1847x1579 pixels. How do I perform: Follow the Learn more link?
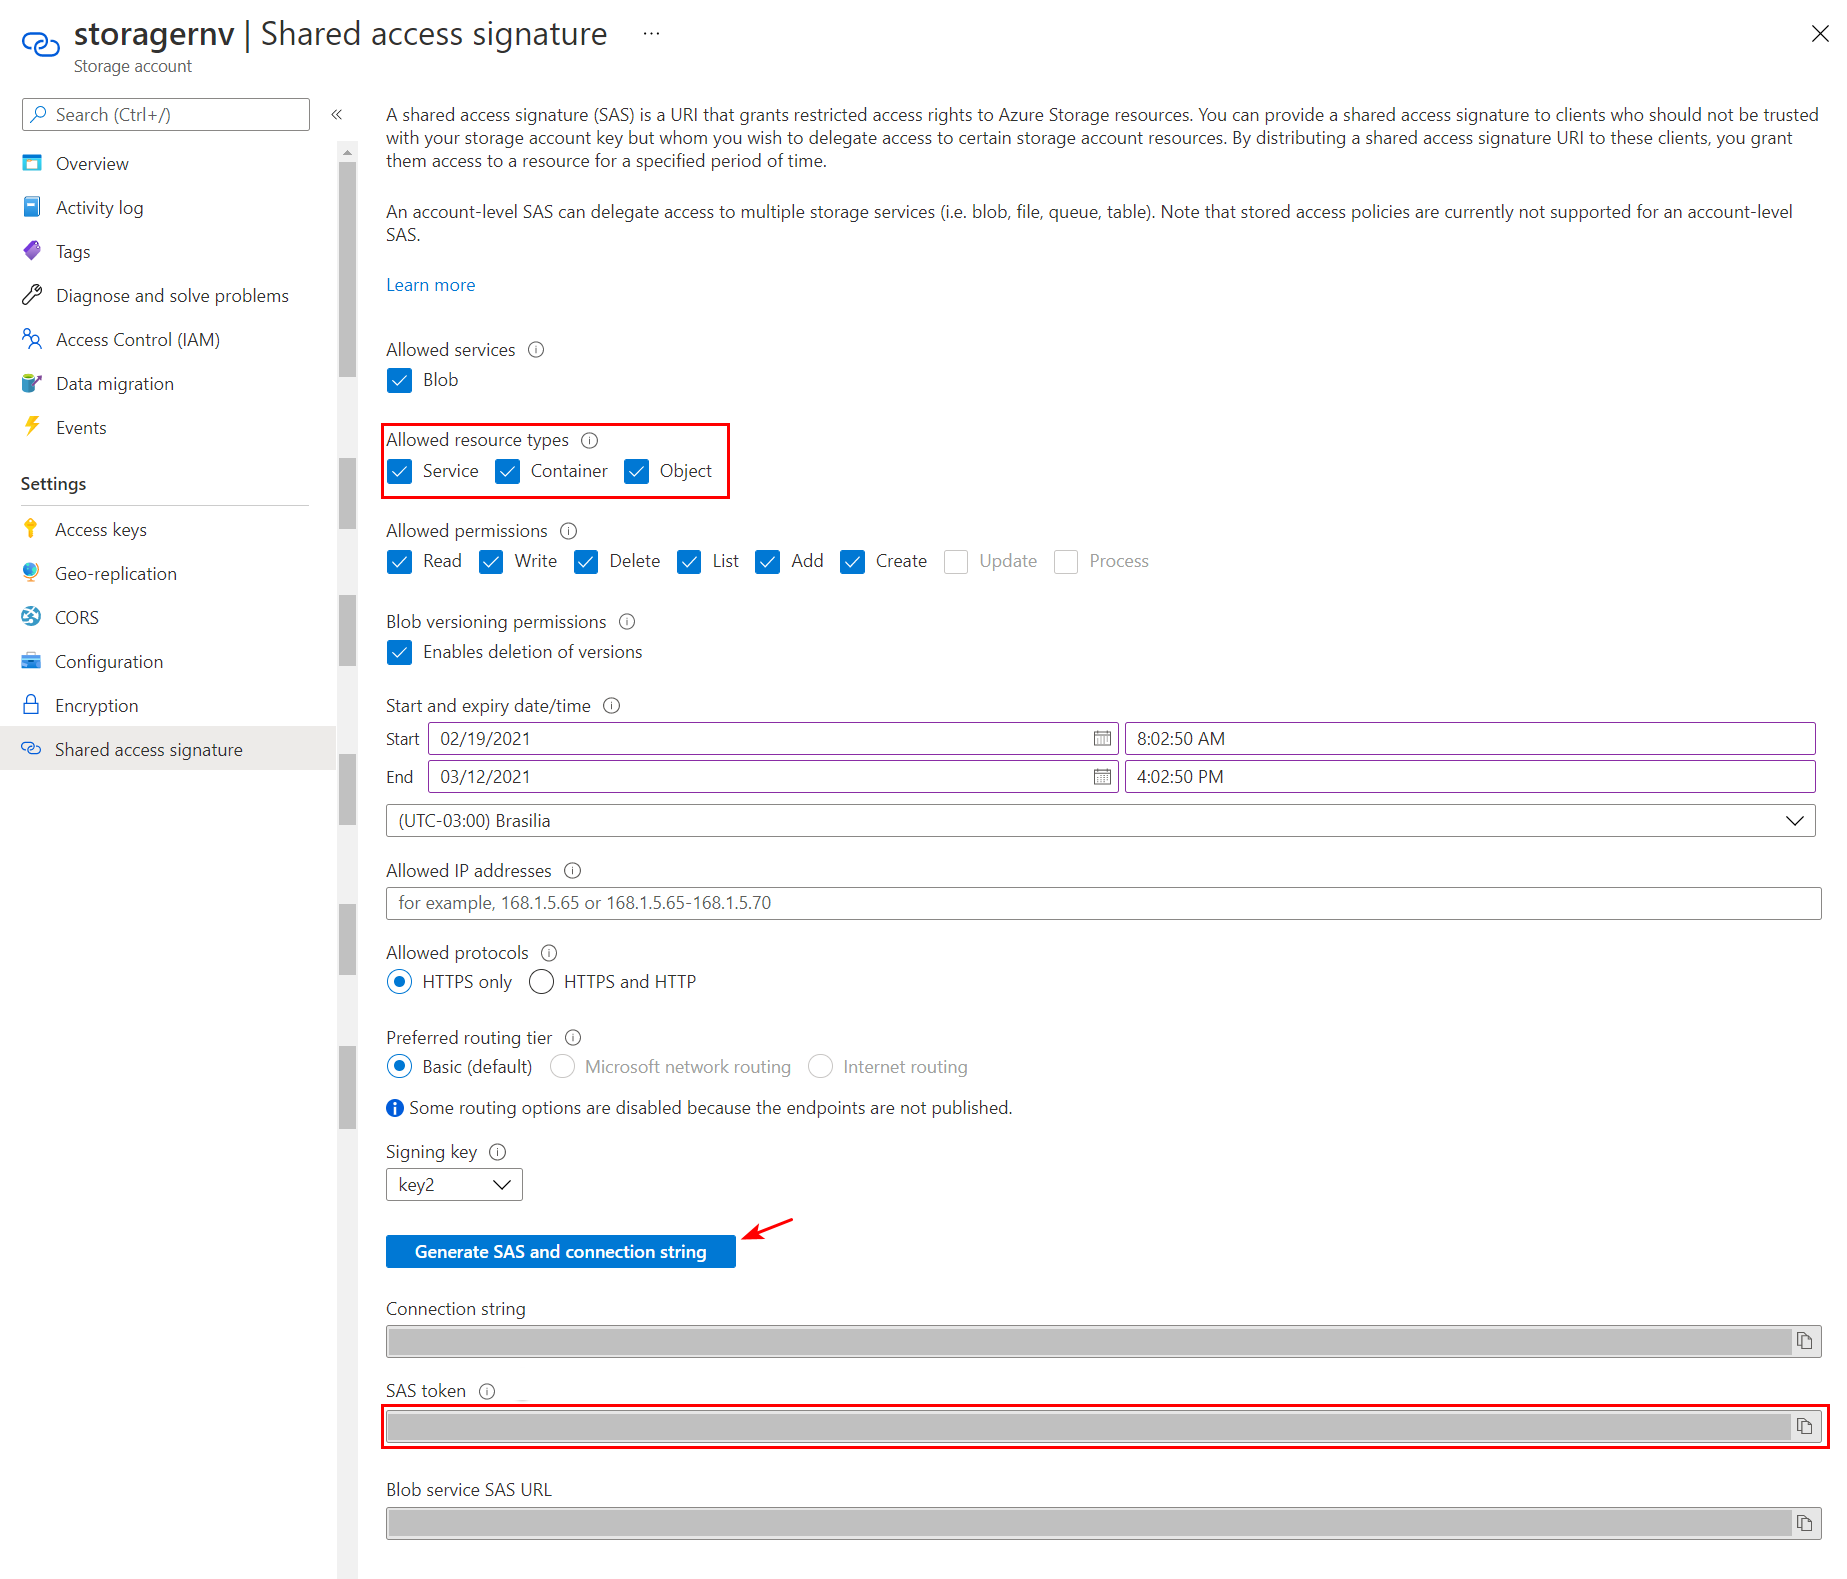click(x=431, y=285)
